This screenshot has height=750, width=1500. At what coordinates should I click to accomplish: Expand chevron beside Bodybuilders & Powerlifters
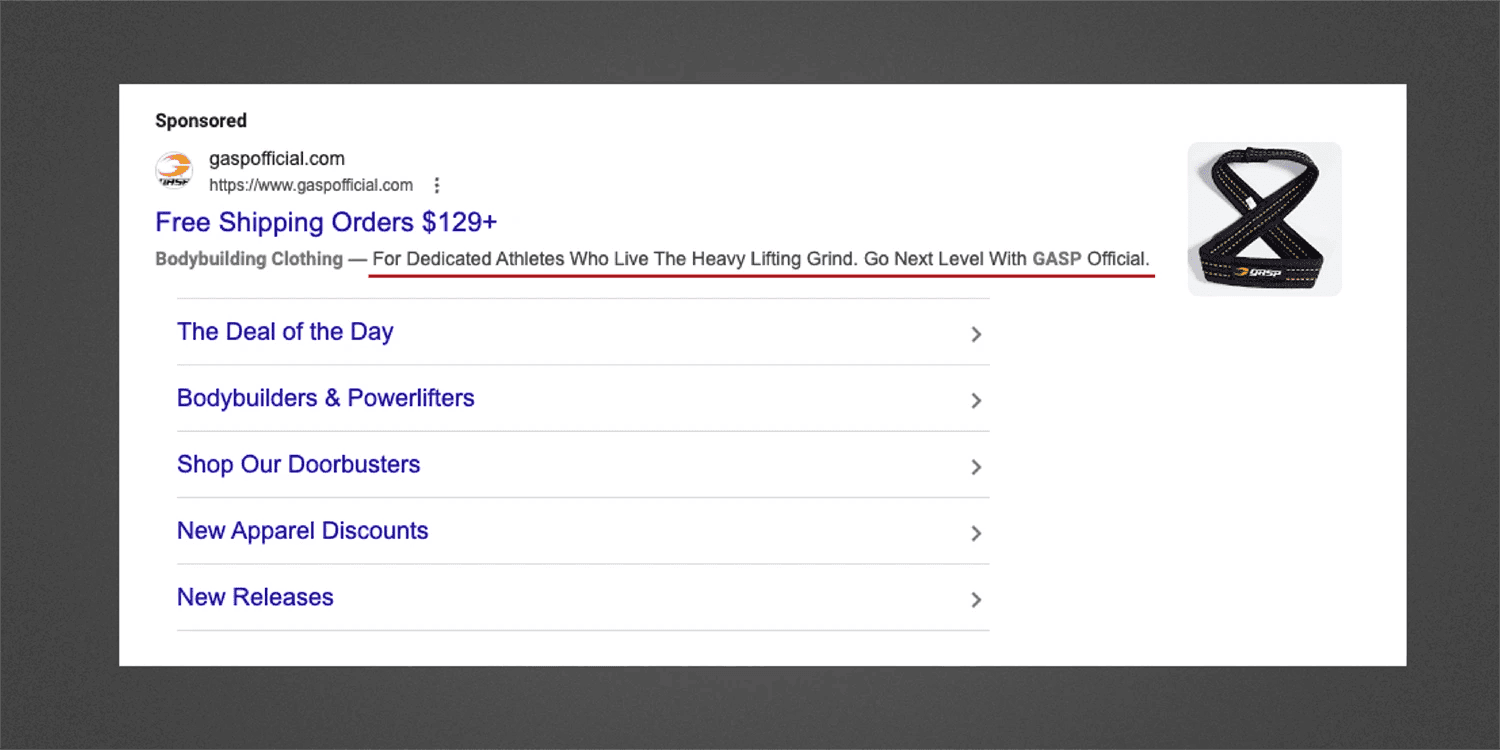click(977, 400)
